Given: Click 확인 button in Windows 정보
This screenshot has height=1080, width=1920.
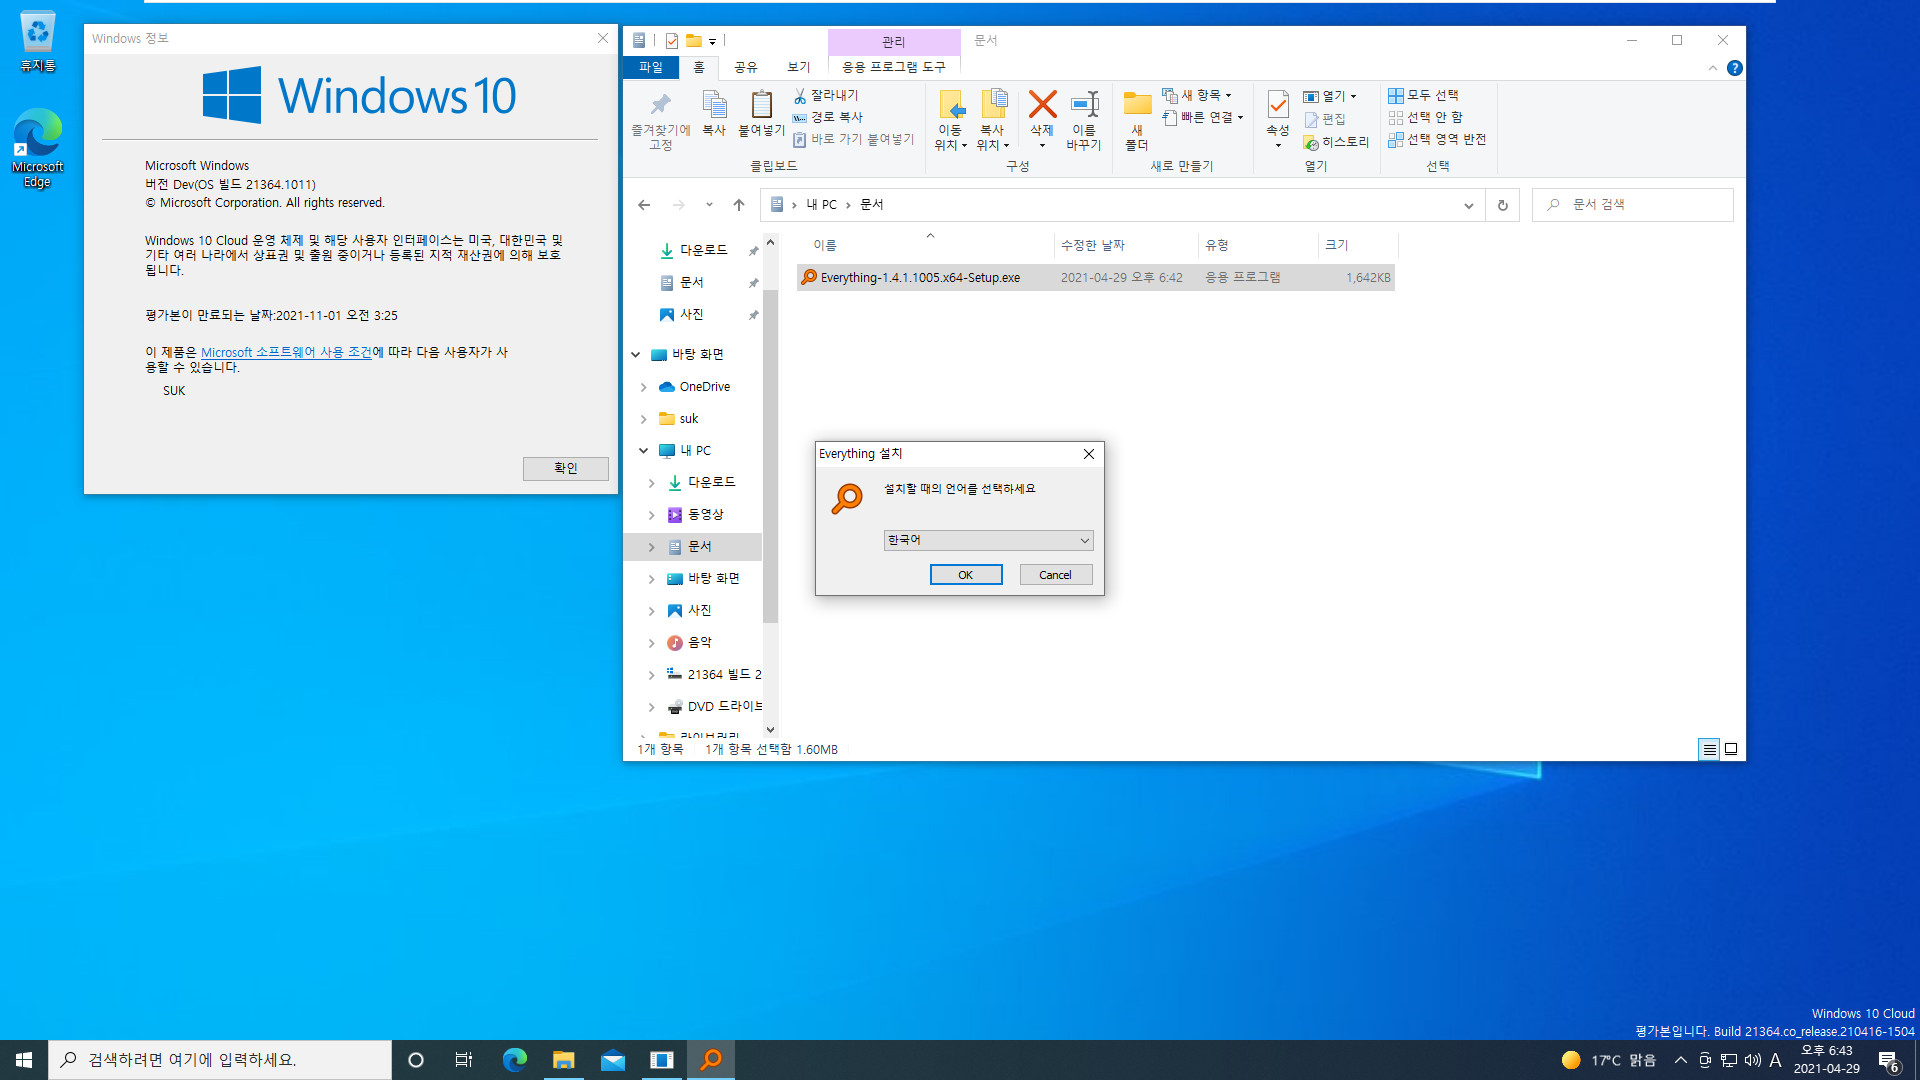Looking at the screenshot, I should tap(566, 468).
